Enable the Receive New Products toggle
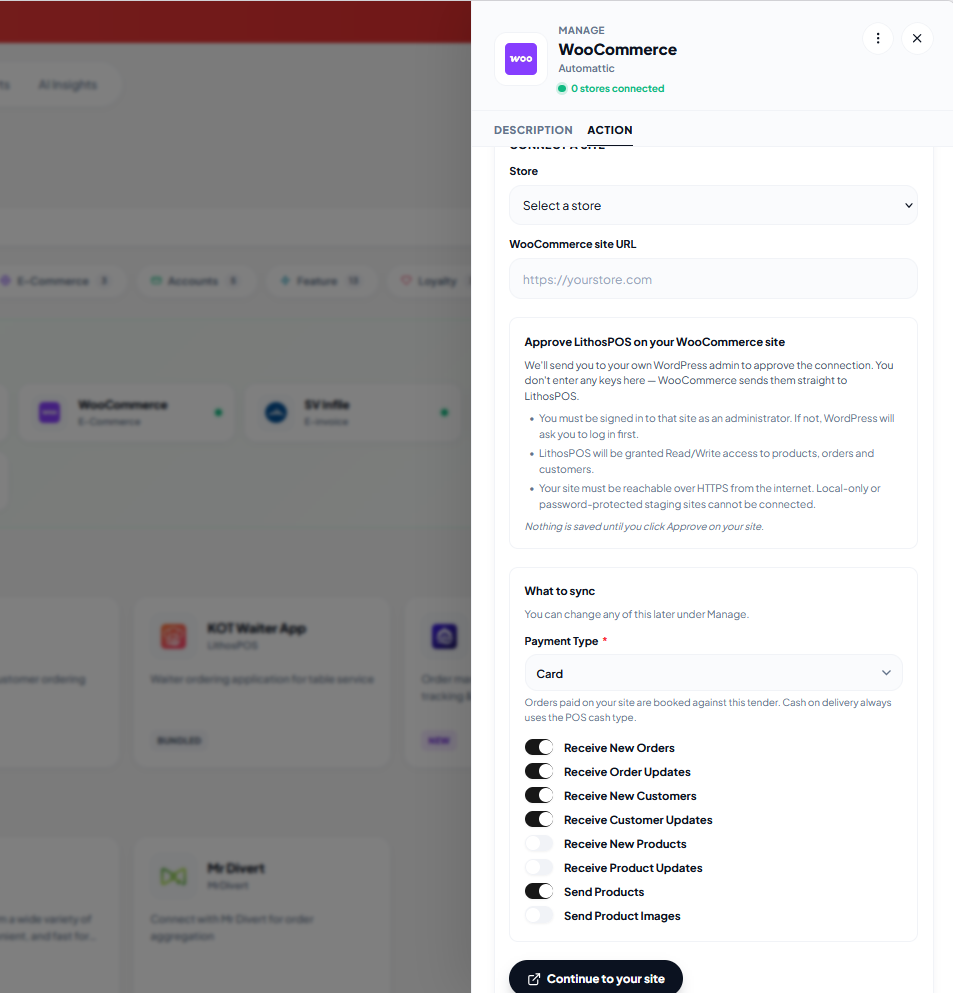This screenshot has height=993, width=953. tap(539, 844)
